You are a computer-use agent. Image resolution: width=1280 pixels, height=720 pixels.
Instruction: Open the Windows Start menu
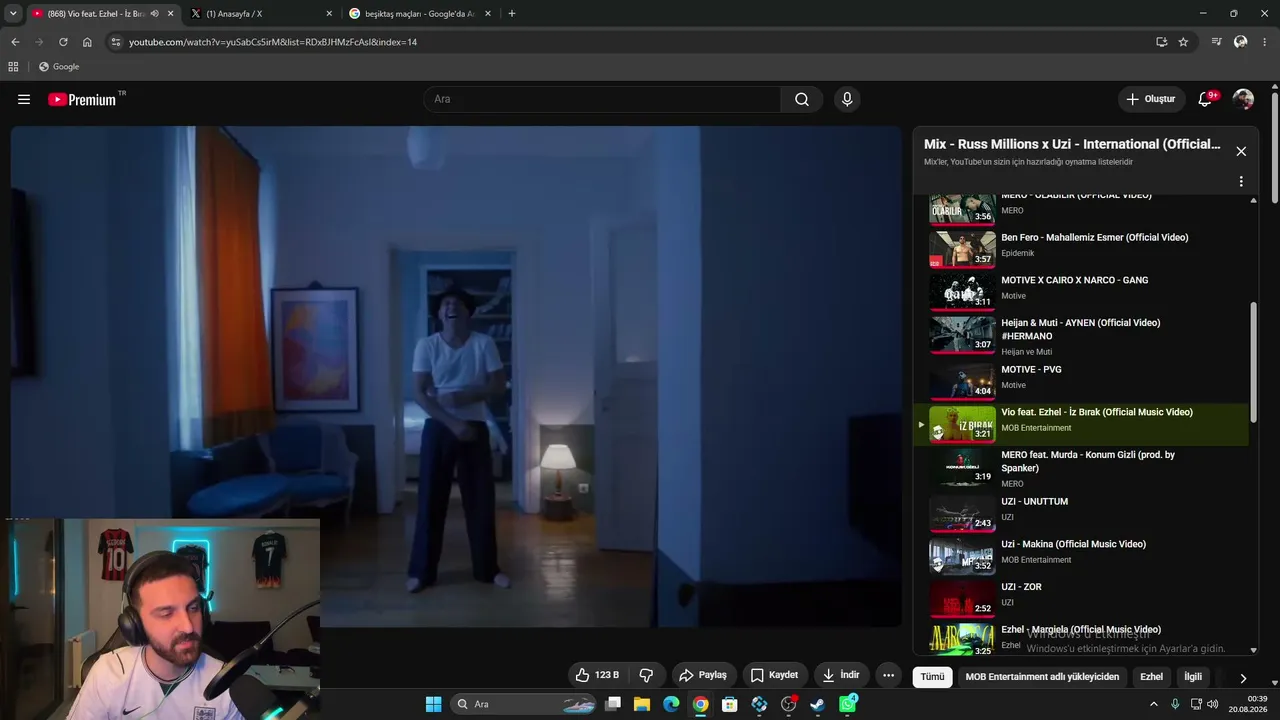pos(433,704)
